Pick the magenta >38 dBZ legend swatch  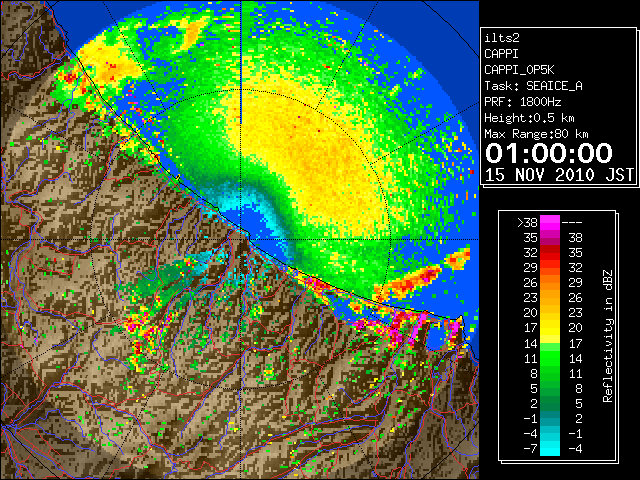550,222
